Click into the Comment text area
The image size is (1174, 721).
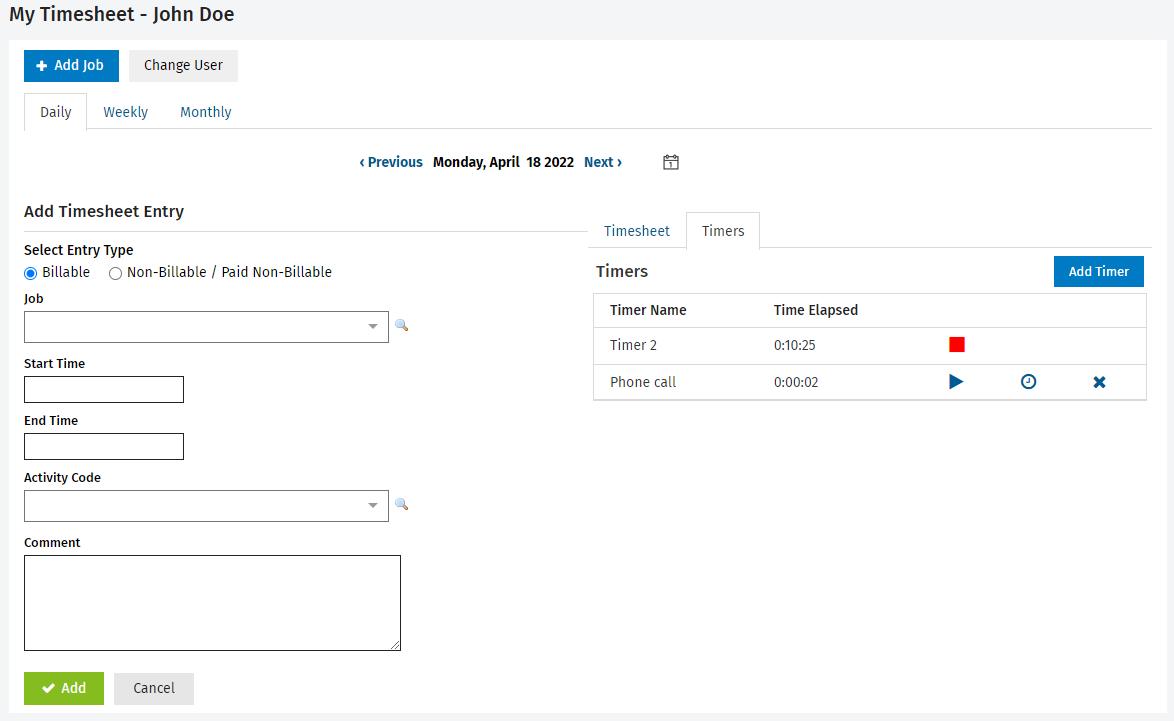point(213,603)
